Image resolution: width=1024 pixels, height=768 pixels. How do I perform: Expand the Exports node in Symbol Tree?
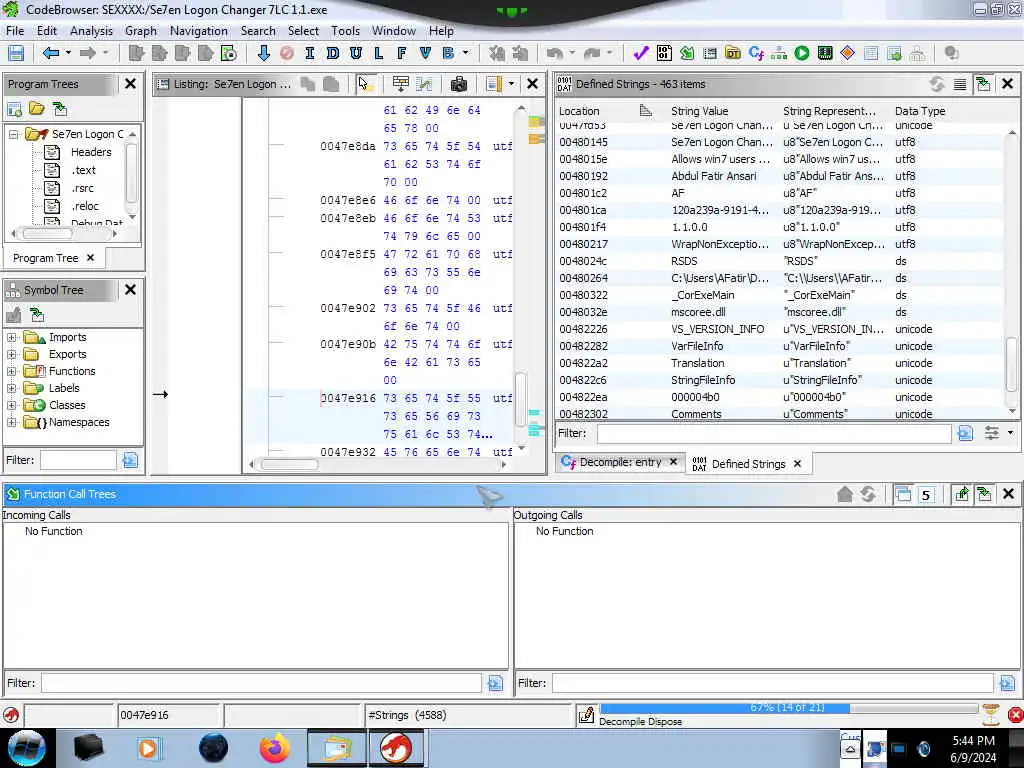click(x=12, y=355)
